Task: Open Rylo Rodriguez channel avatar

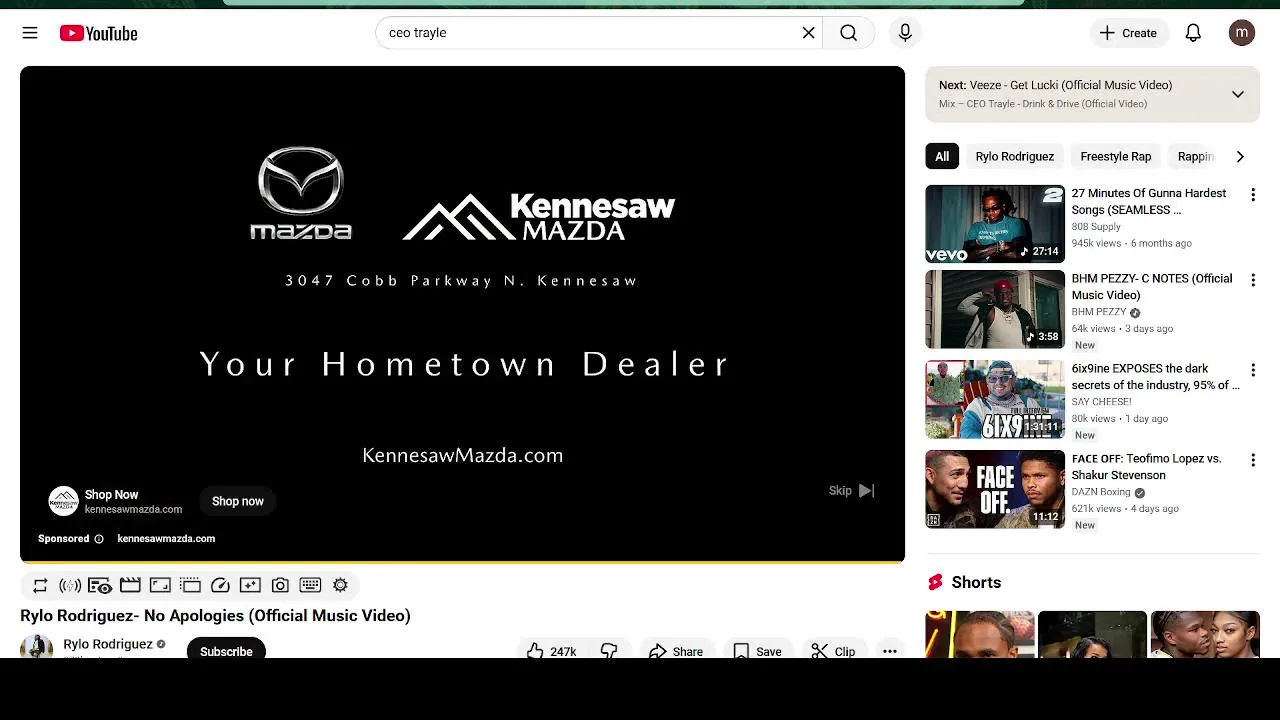Action: pos(37,647)
